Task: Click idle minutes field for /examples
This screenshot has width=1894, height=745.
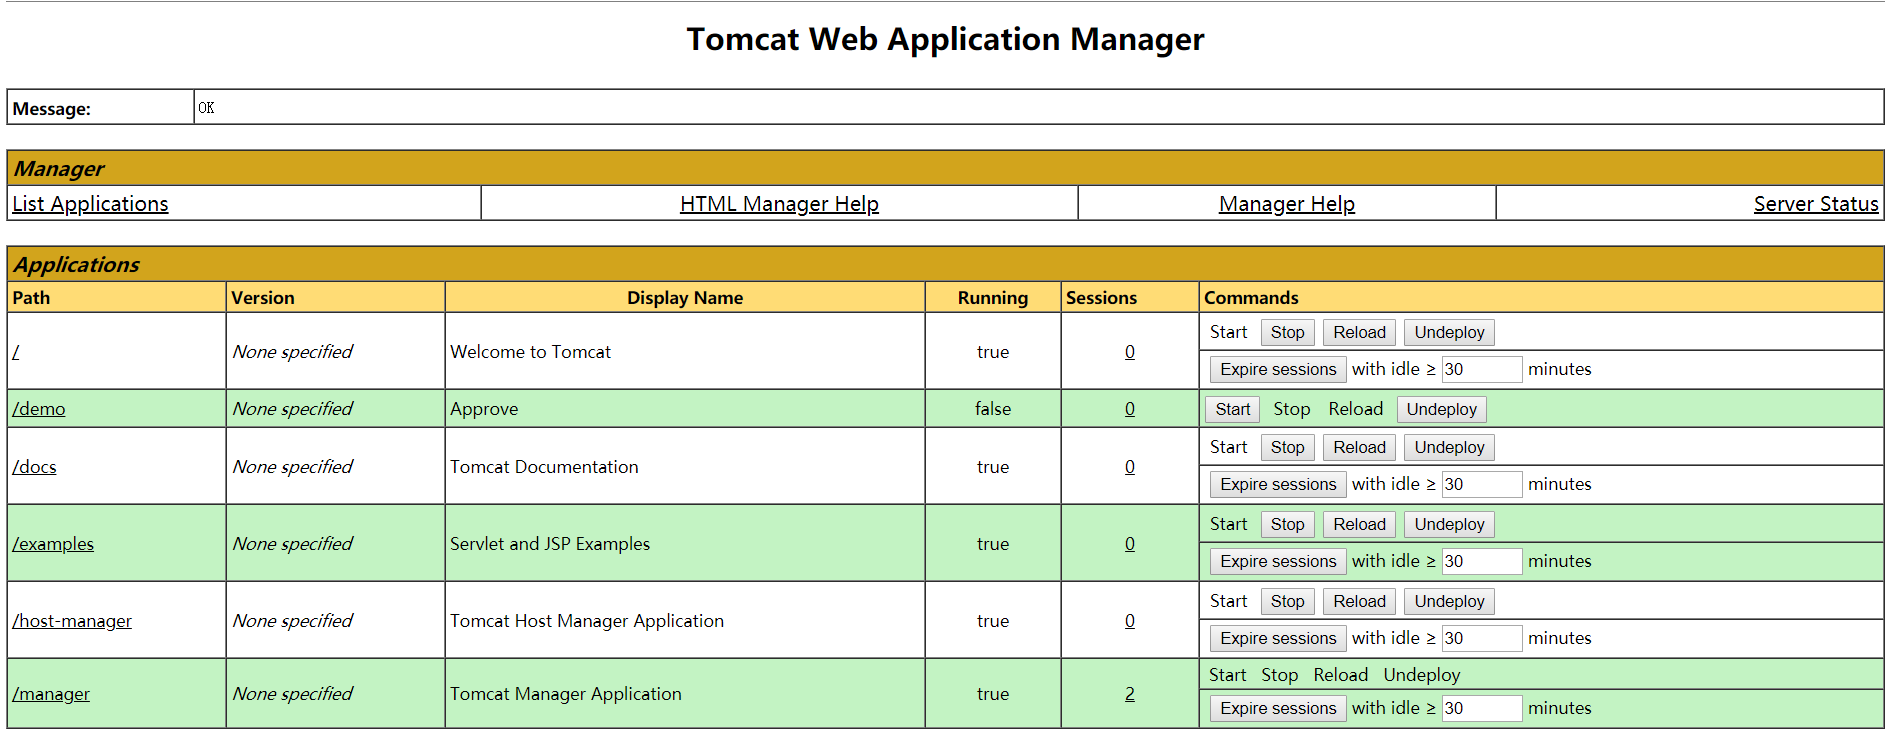Action: tap(1482, 562)
